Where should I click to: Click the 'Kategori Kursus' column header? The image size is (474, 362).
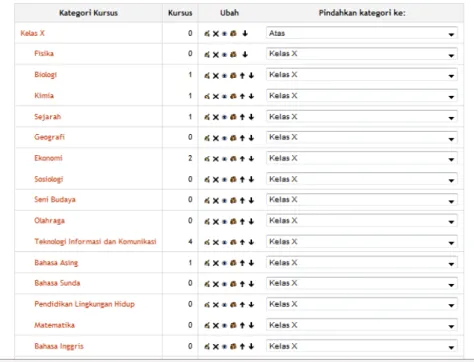[88, 13]
